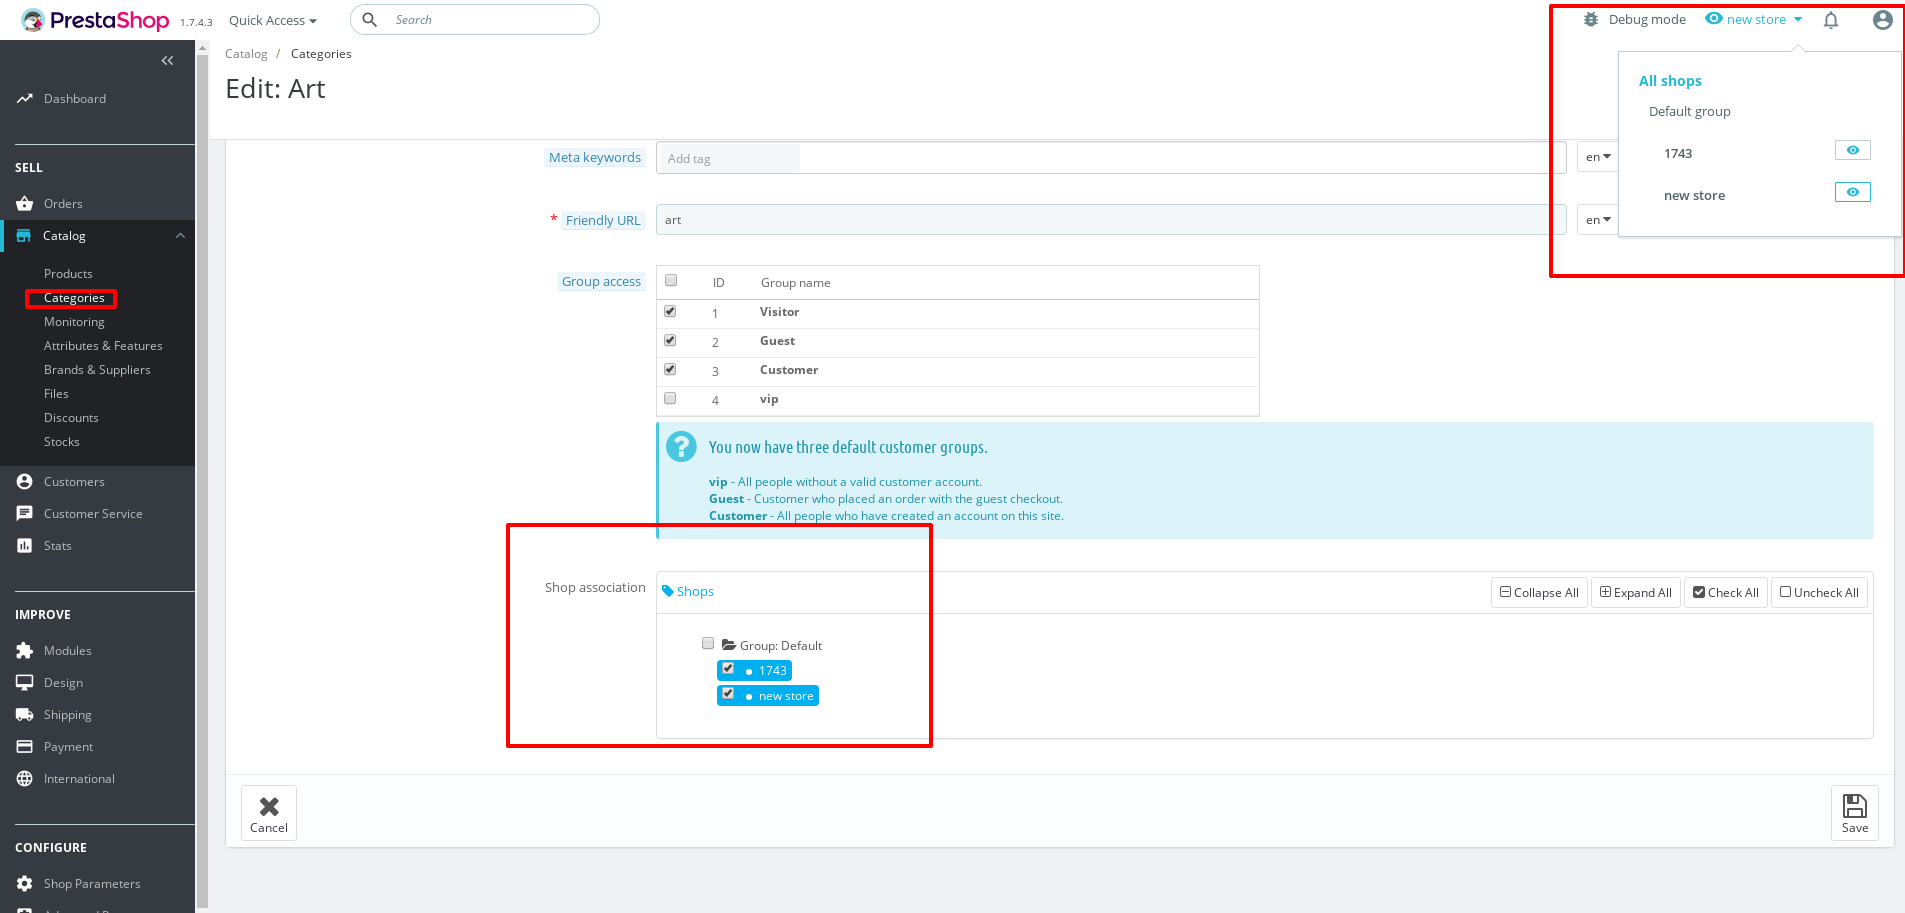Click the Modules puzzle icon
This screenshot has height=913, width=1905.
25,651
